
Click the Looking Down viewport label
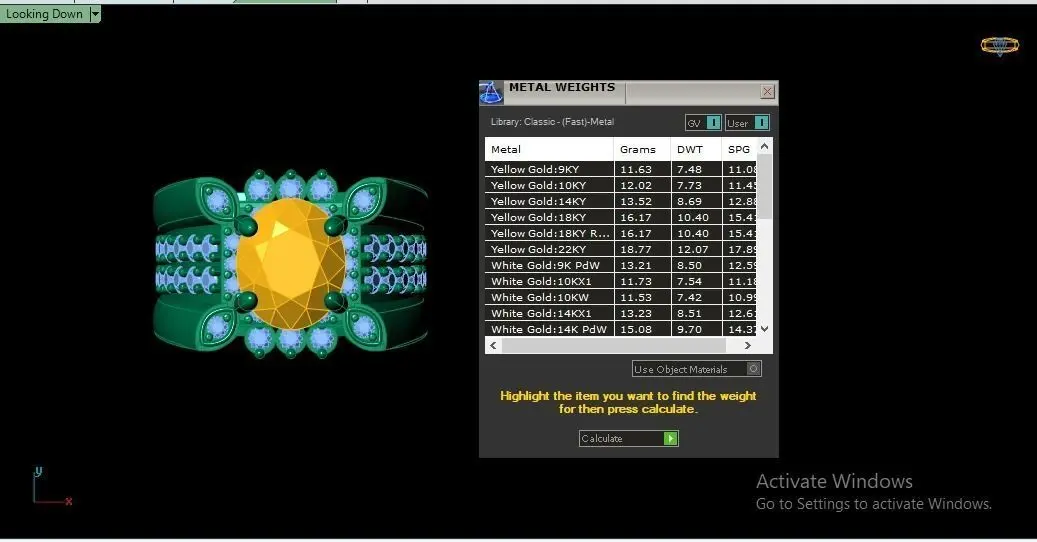click(x=44, y=14)
